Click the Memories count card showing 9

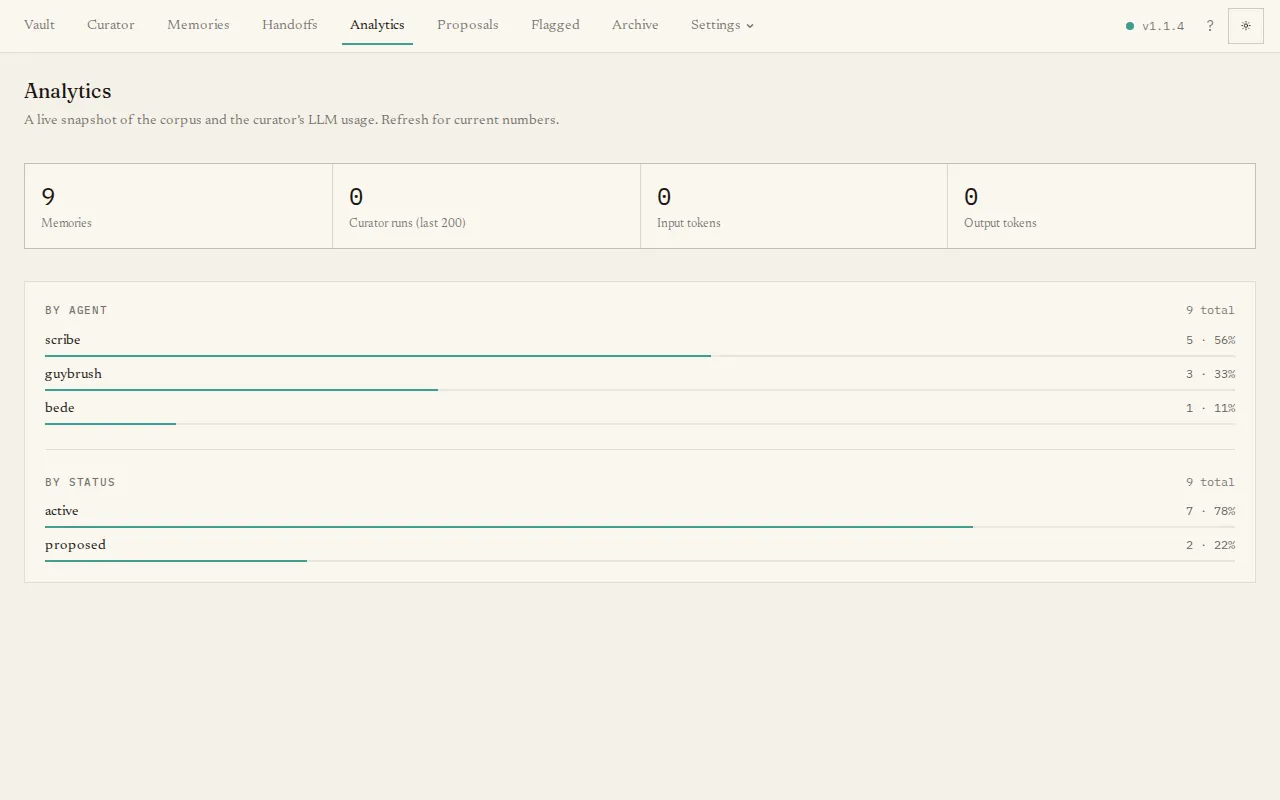click(x=178, y=206)
